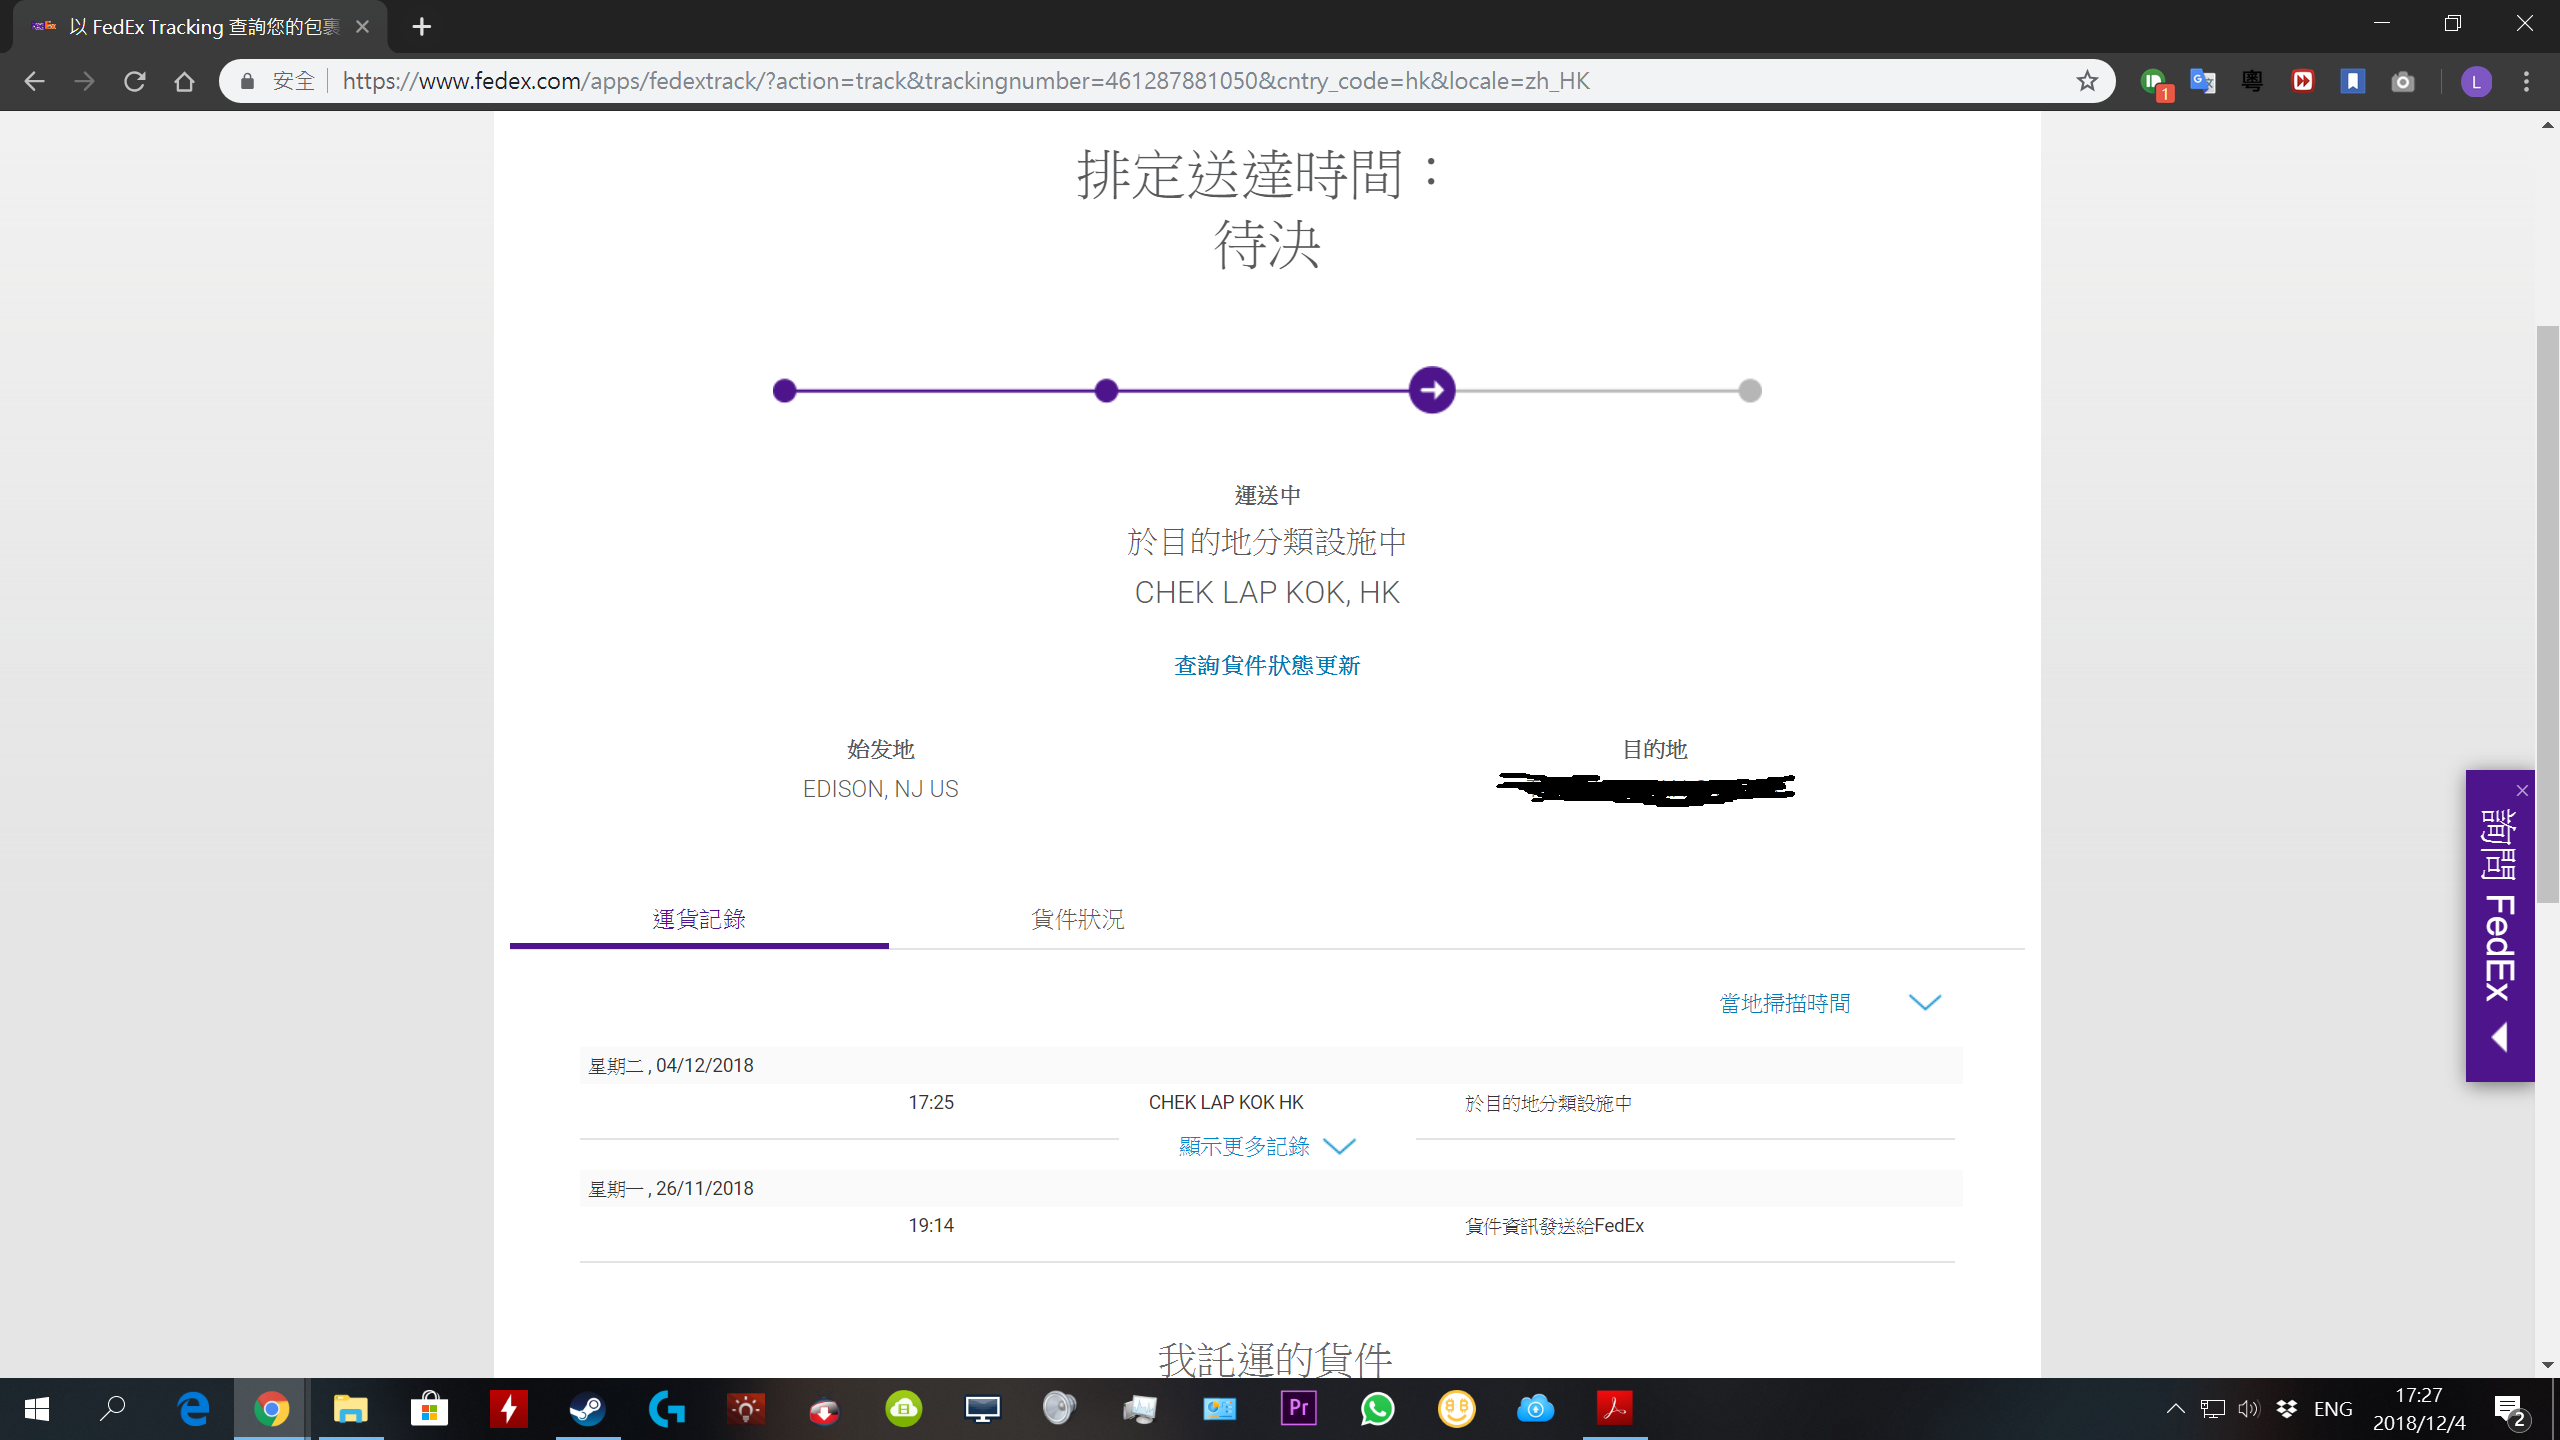Open Adobe Acrobat from the taskbar
2560x1440 pixels.
pyautogui.click(x=1614, y=1409)
